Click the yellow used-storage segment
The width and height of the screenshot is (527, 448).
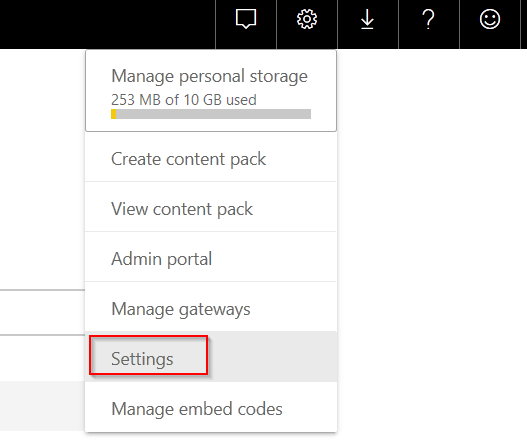pos(114,114)
